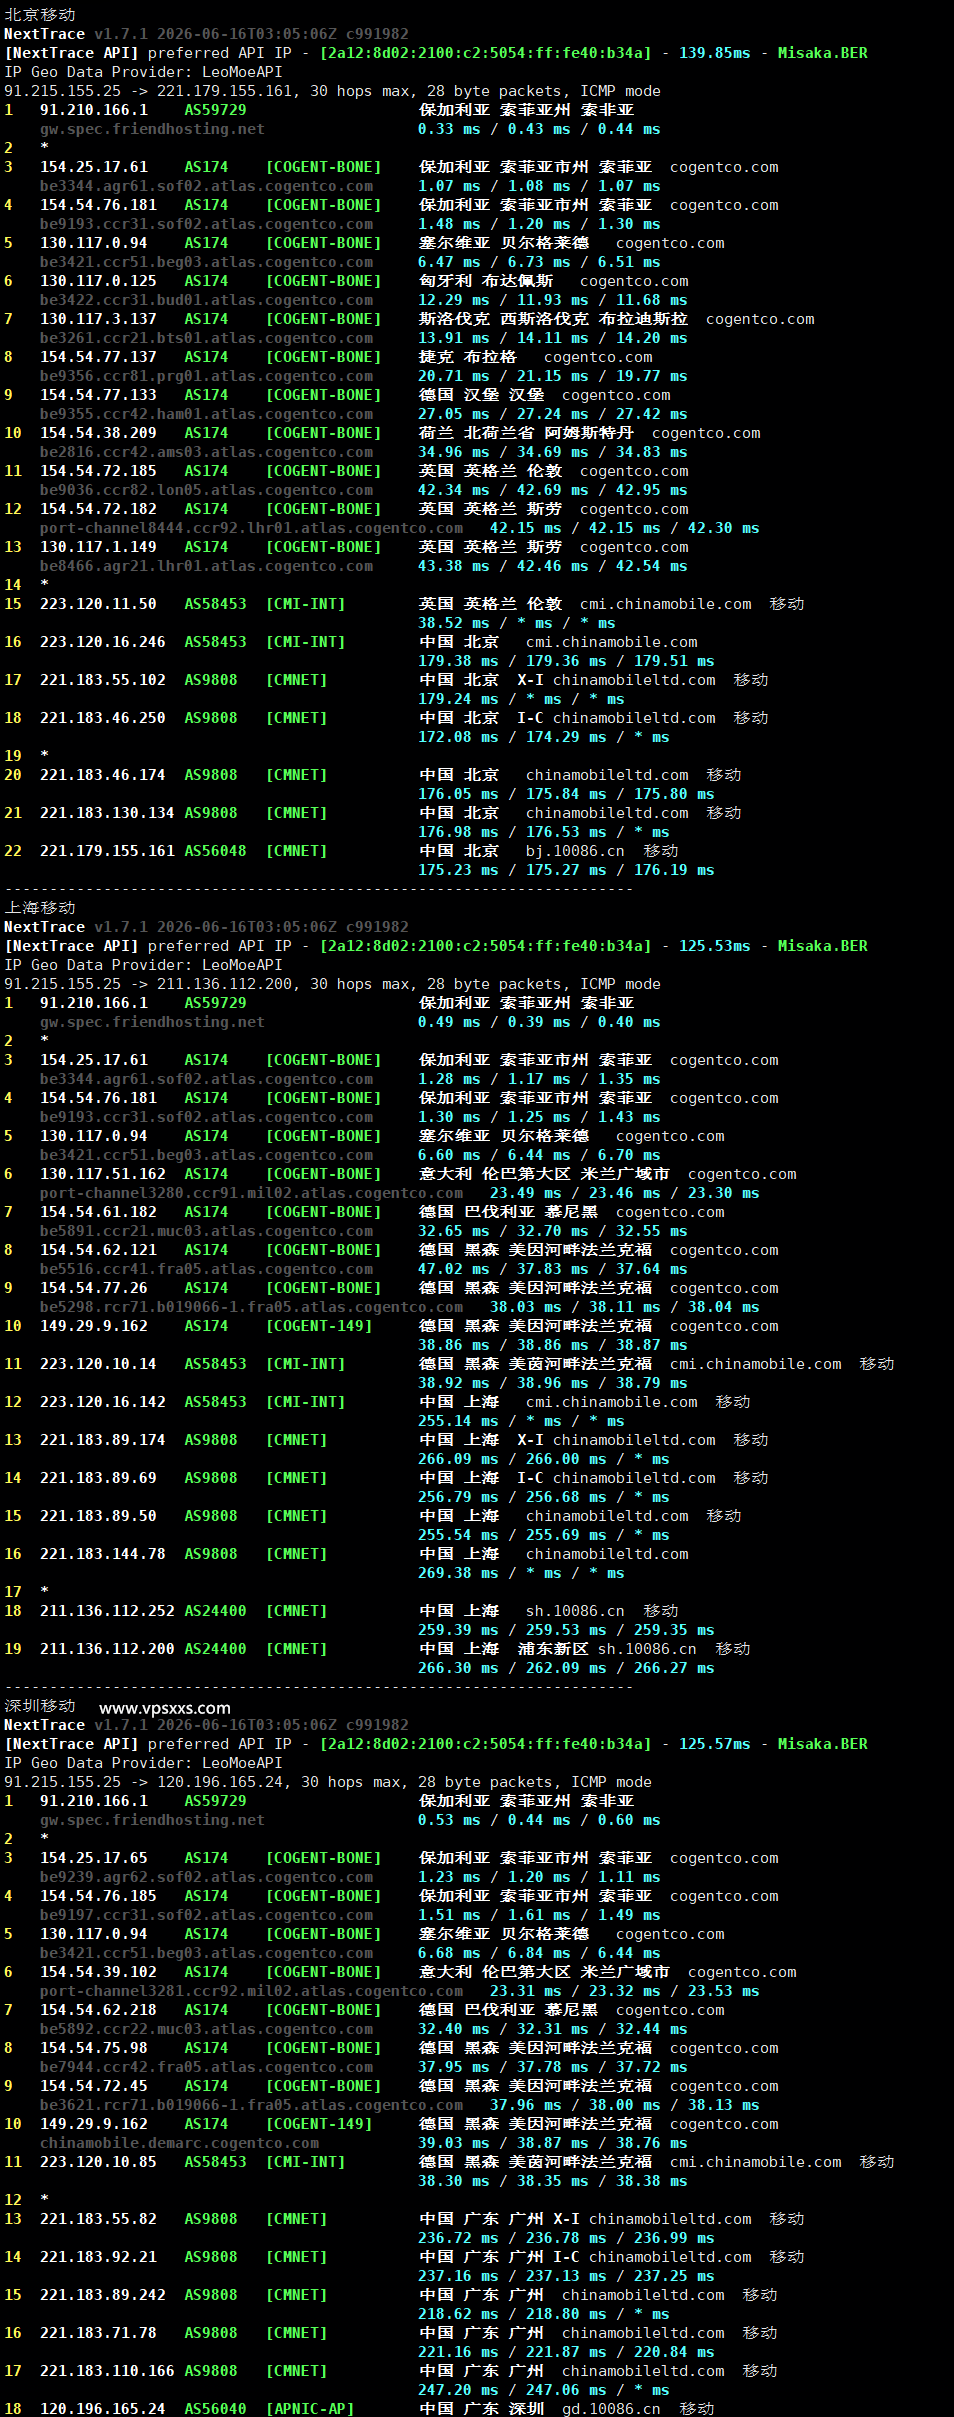
Task: Click the domain text "bj.10086.cn"
Action: pyautogui.click(x=575, y=851)
